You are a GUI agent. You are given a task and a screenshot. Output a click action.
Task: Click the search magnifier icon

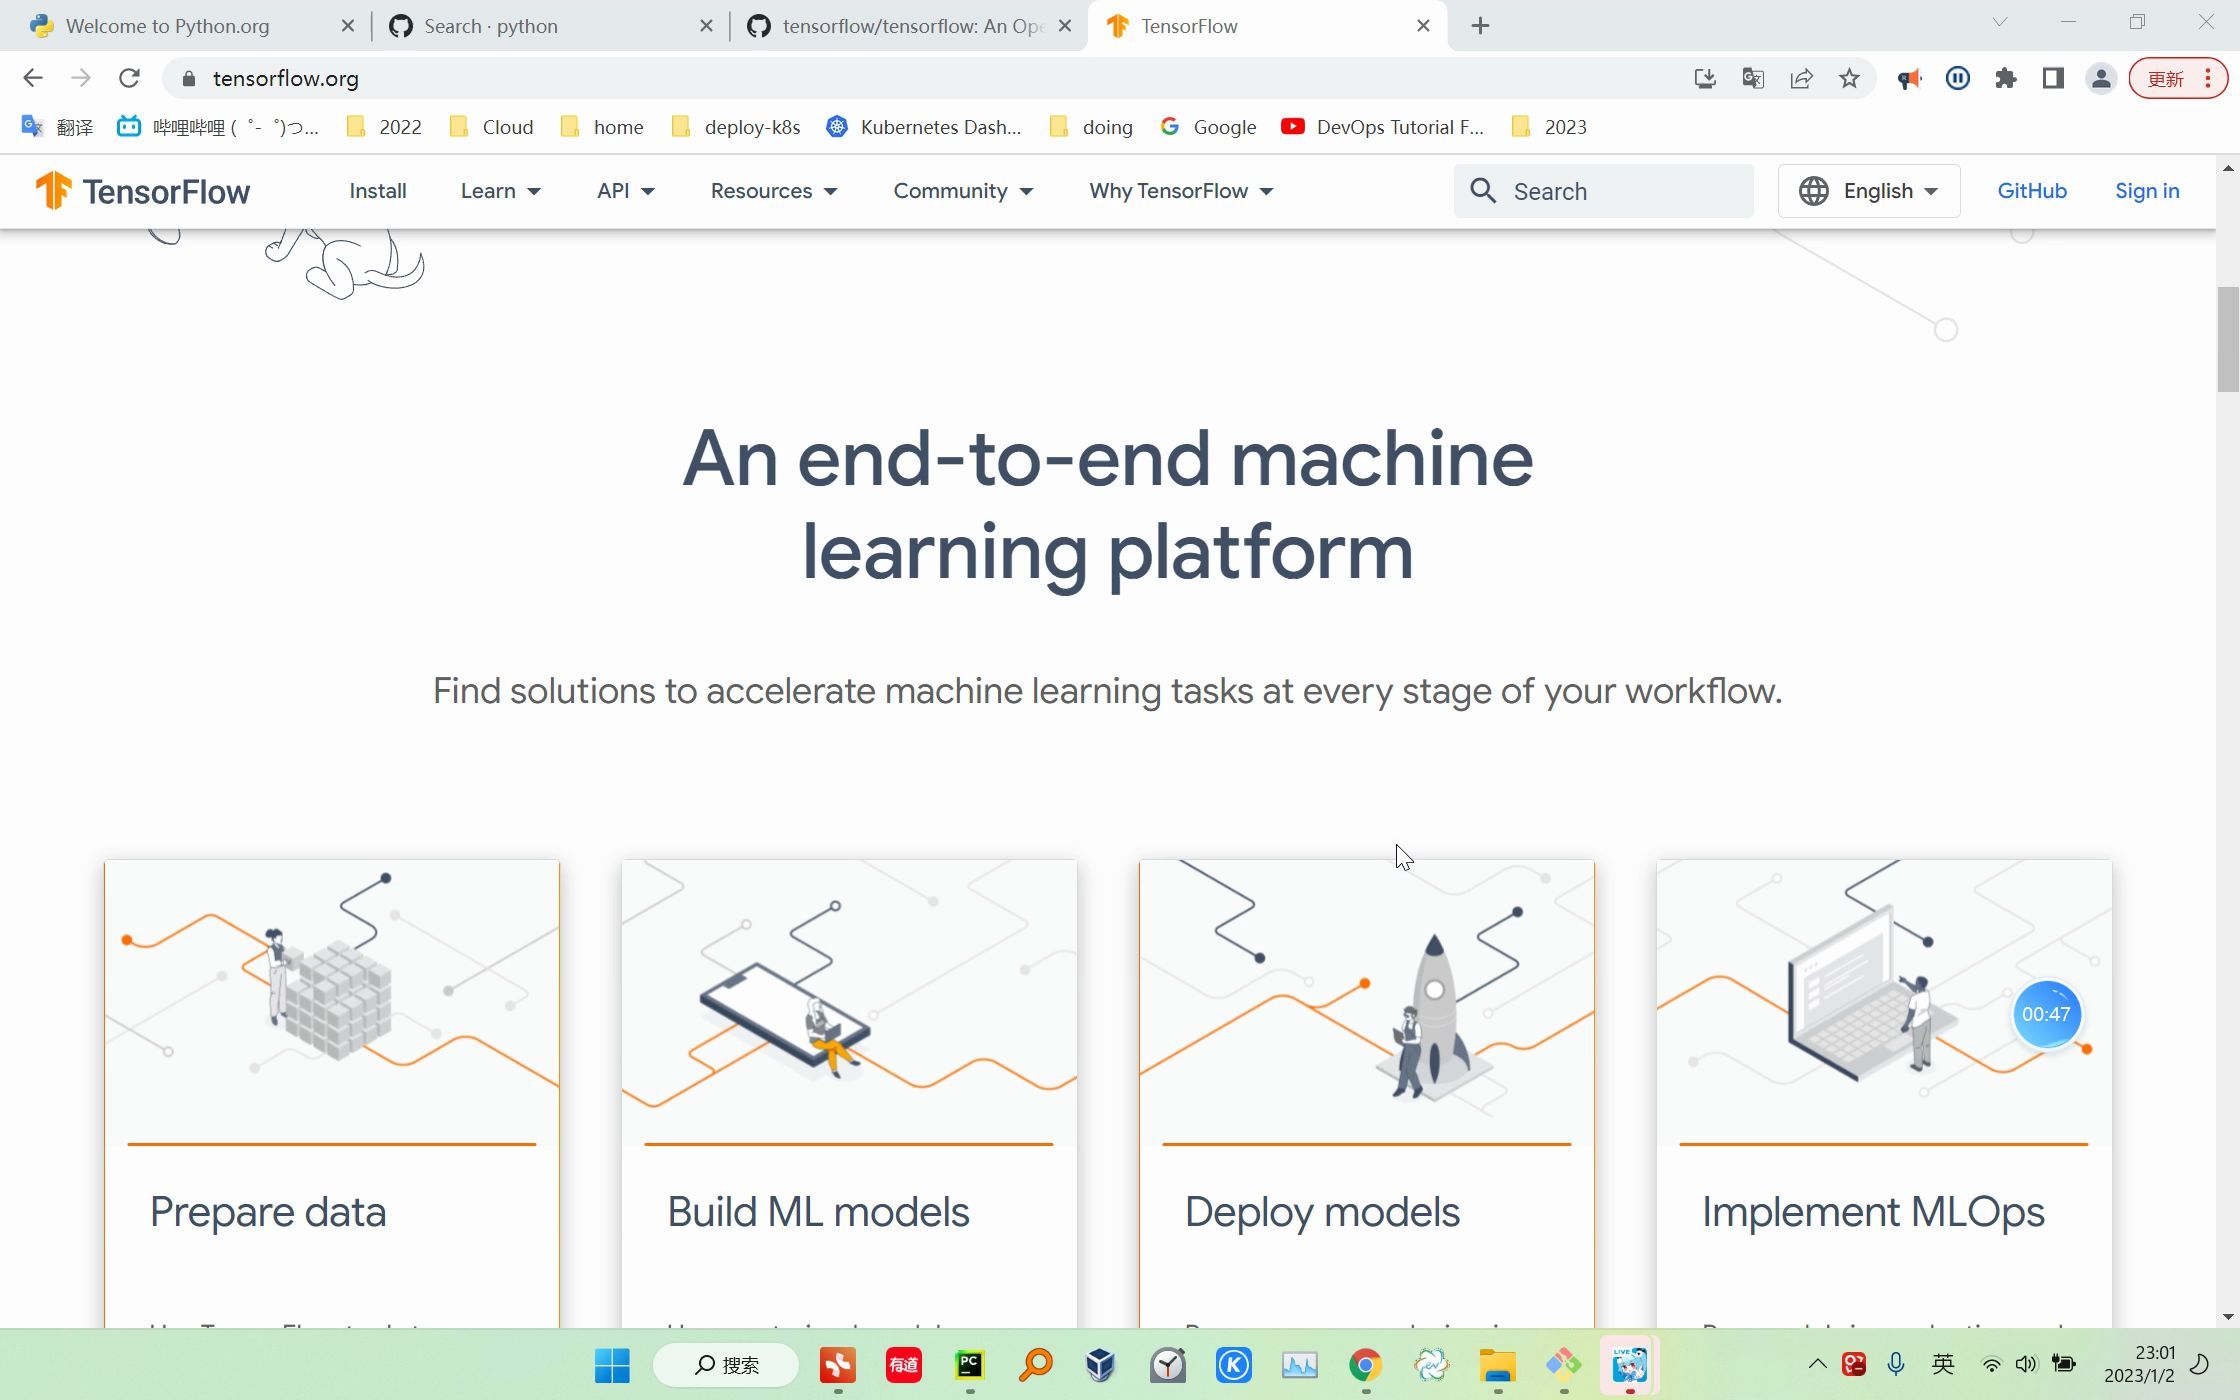click(1483, 191)
